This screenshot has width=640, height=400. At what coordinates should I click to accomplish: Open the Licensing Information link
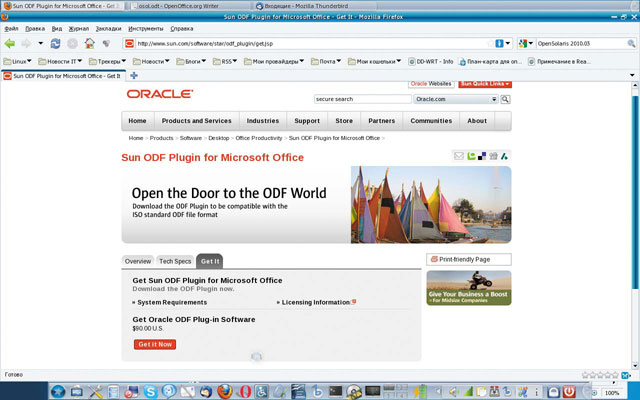point(316,302)
